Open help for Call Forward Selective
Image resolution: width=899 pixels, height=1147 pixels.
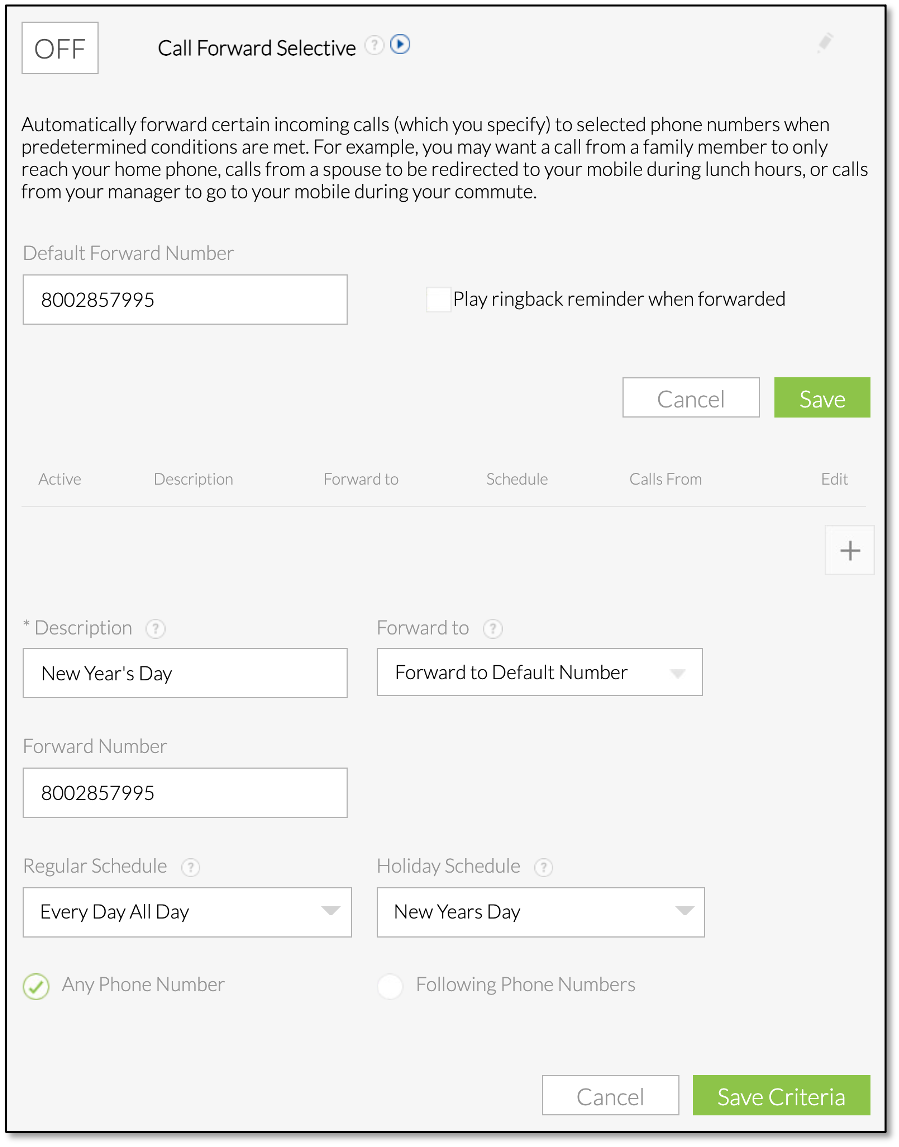374,45
